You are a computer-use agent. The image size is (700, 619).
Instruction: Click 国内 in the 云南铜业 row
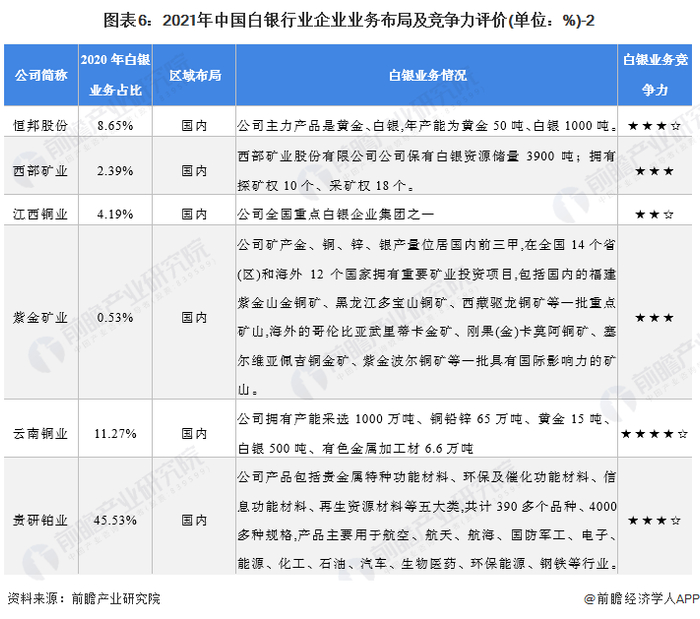(194, 433)
